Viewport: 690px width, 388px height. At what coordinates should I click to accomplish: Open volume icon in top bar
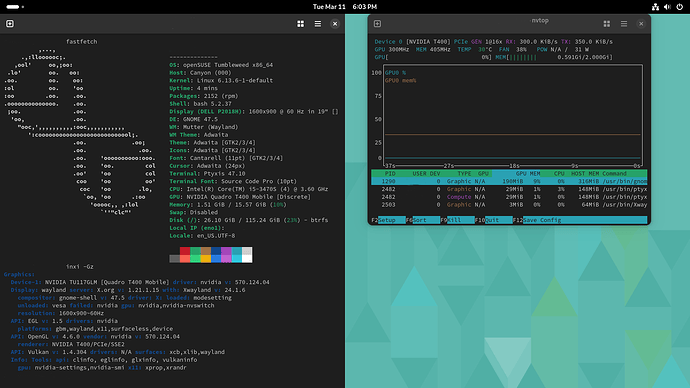[667, 7]
